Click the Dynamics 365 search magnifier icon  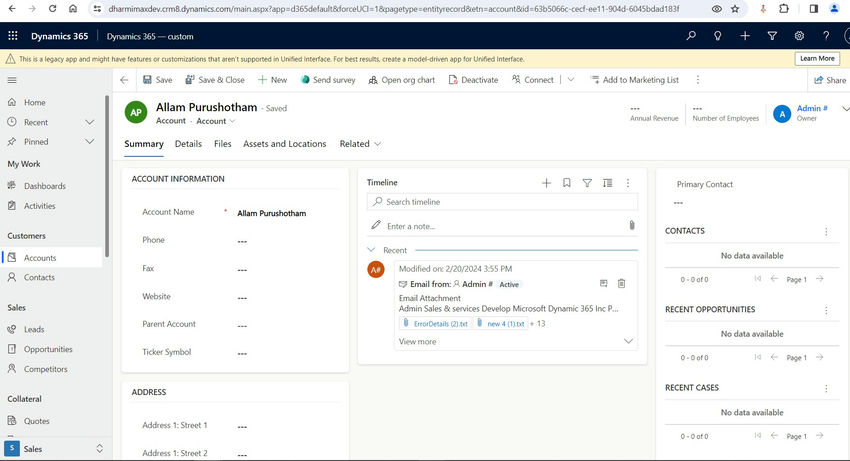(x=691, y=36)
